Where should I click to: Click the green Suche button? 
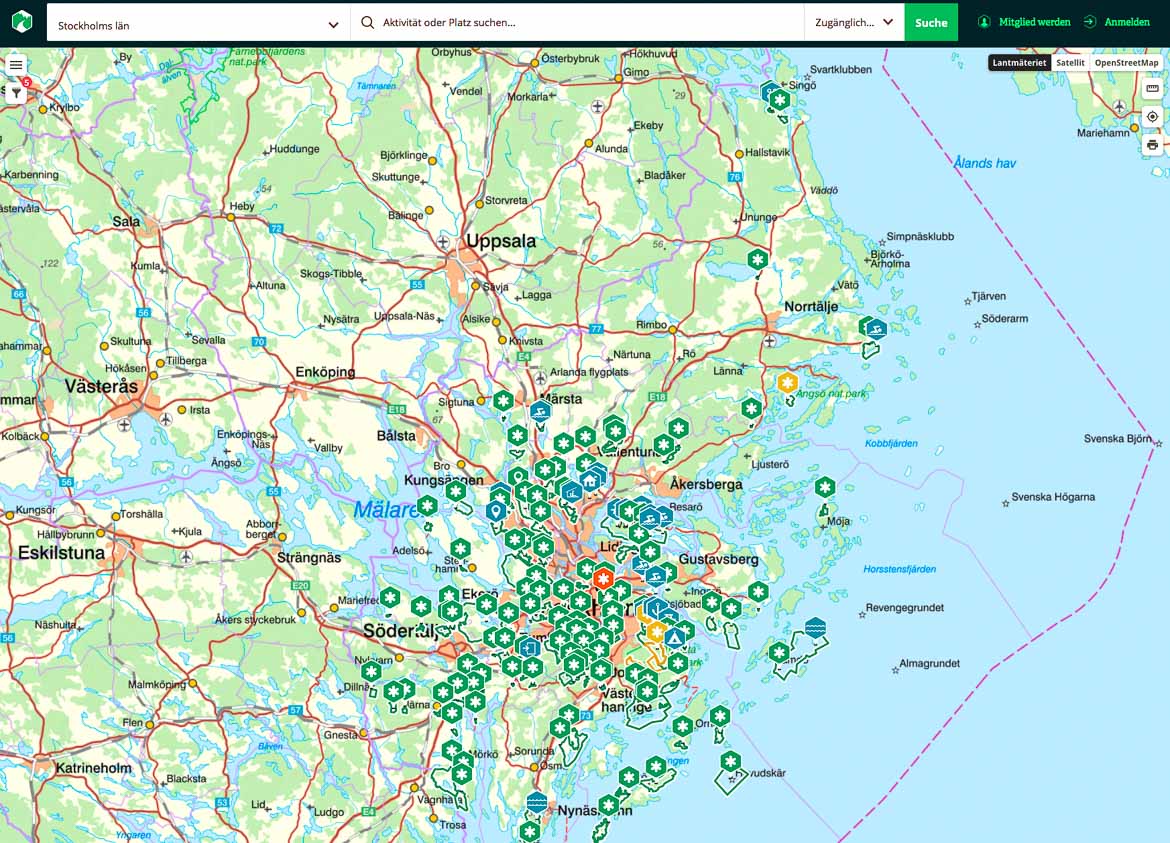(x=931, y=21)
